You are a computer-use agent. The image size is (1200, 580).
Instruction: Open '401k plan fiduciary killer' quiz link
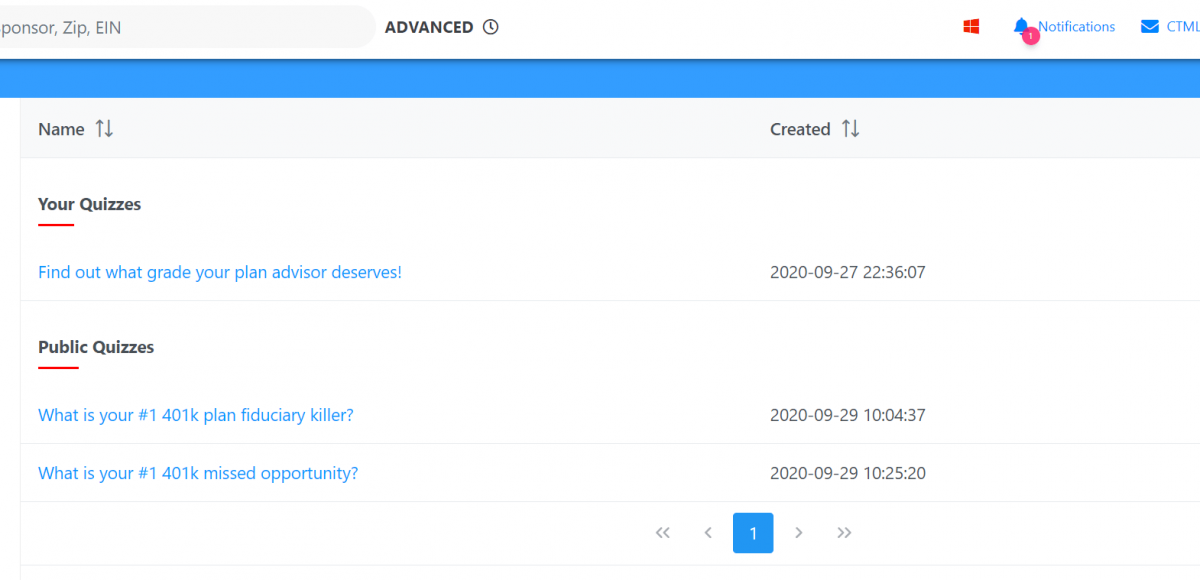[196, 415]
